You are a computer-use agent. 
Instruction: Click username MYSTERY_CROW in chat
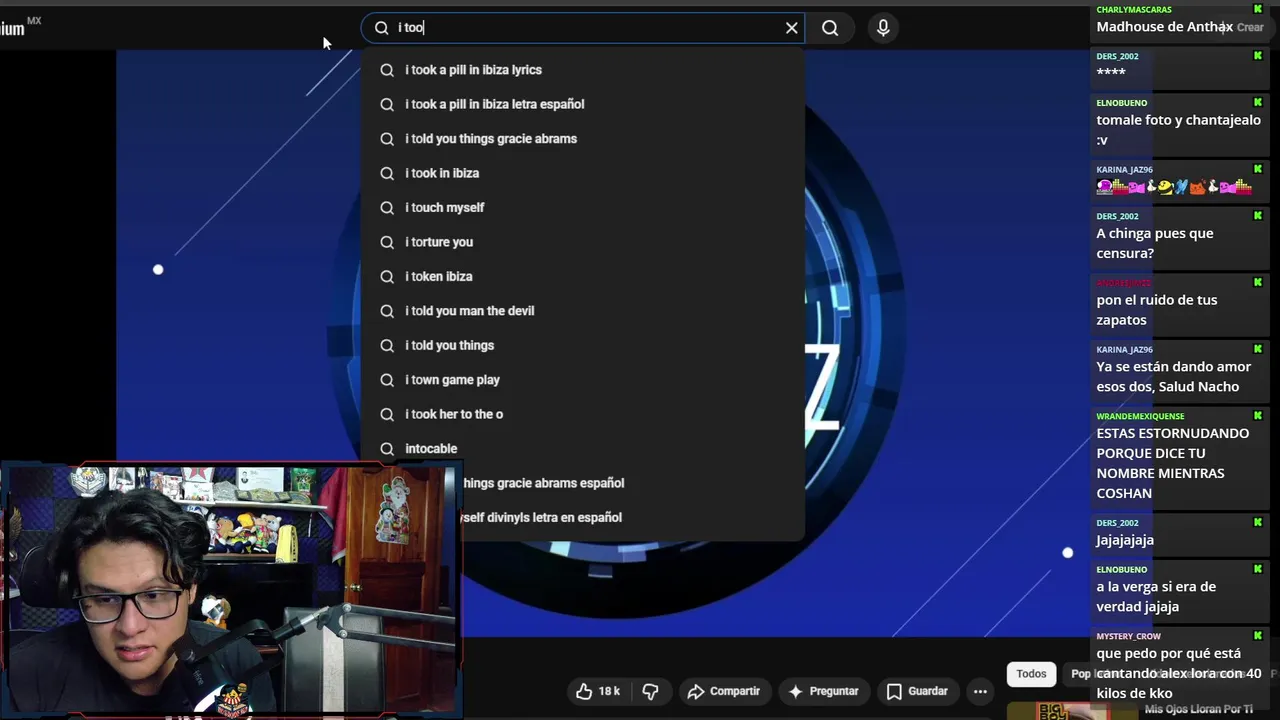coord(1128,636)
